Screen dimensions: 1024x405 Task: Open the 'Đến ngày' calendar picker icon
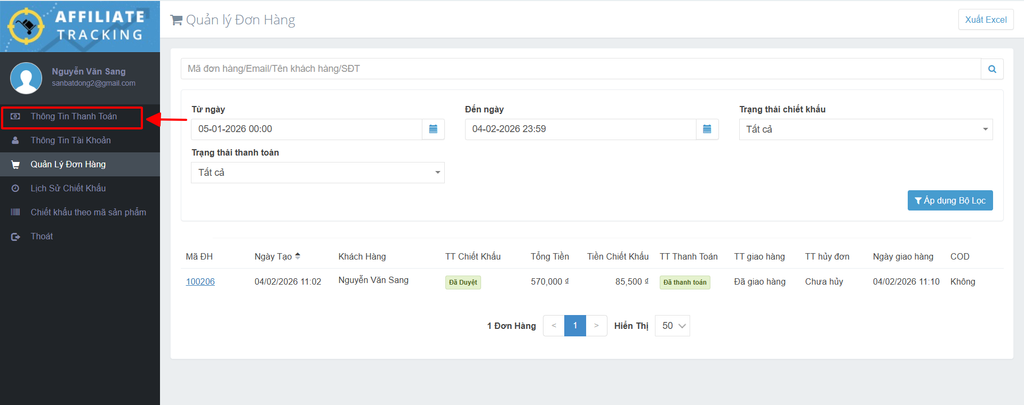[706, 129]
